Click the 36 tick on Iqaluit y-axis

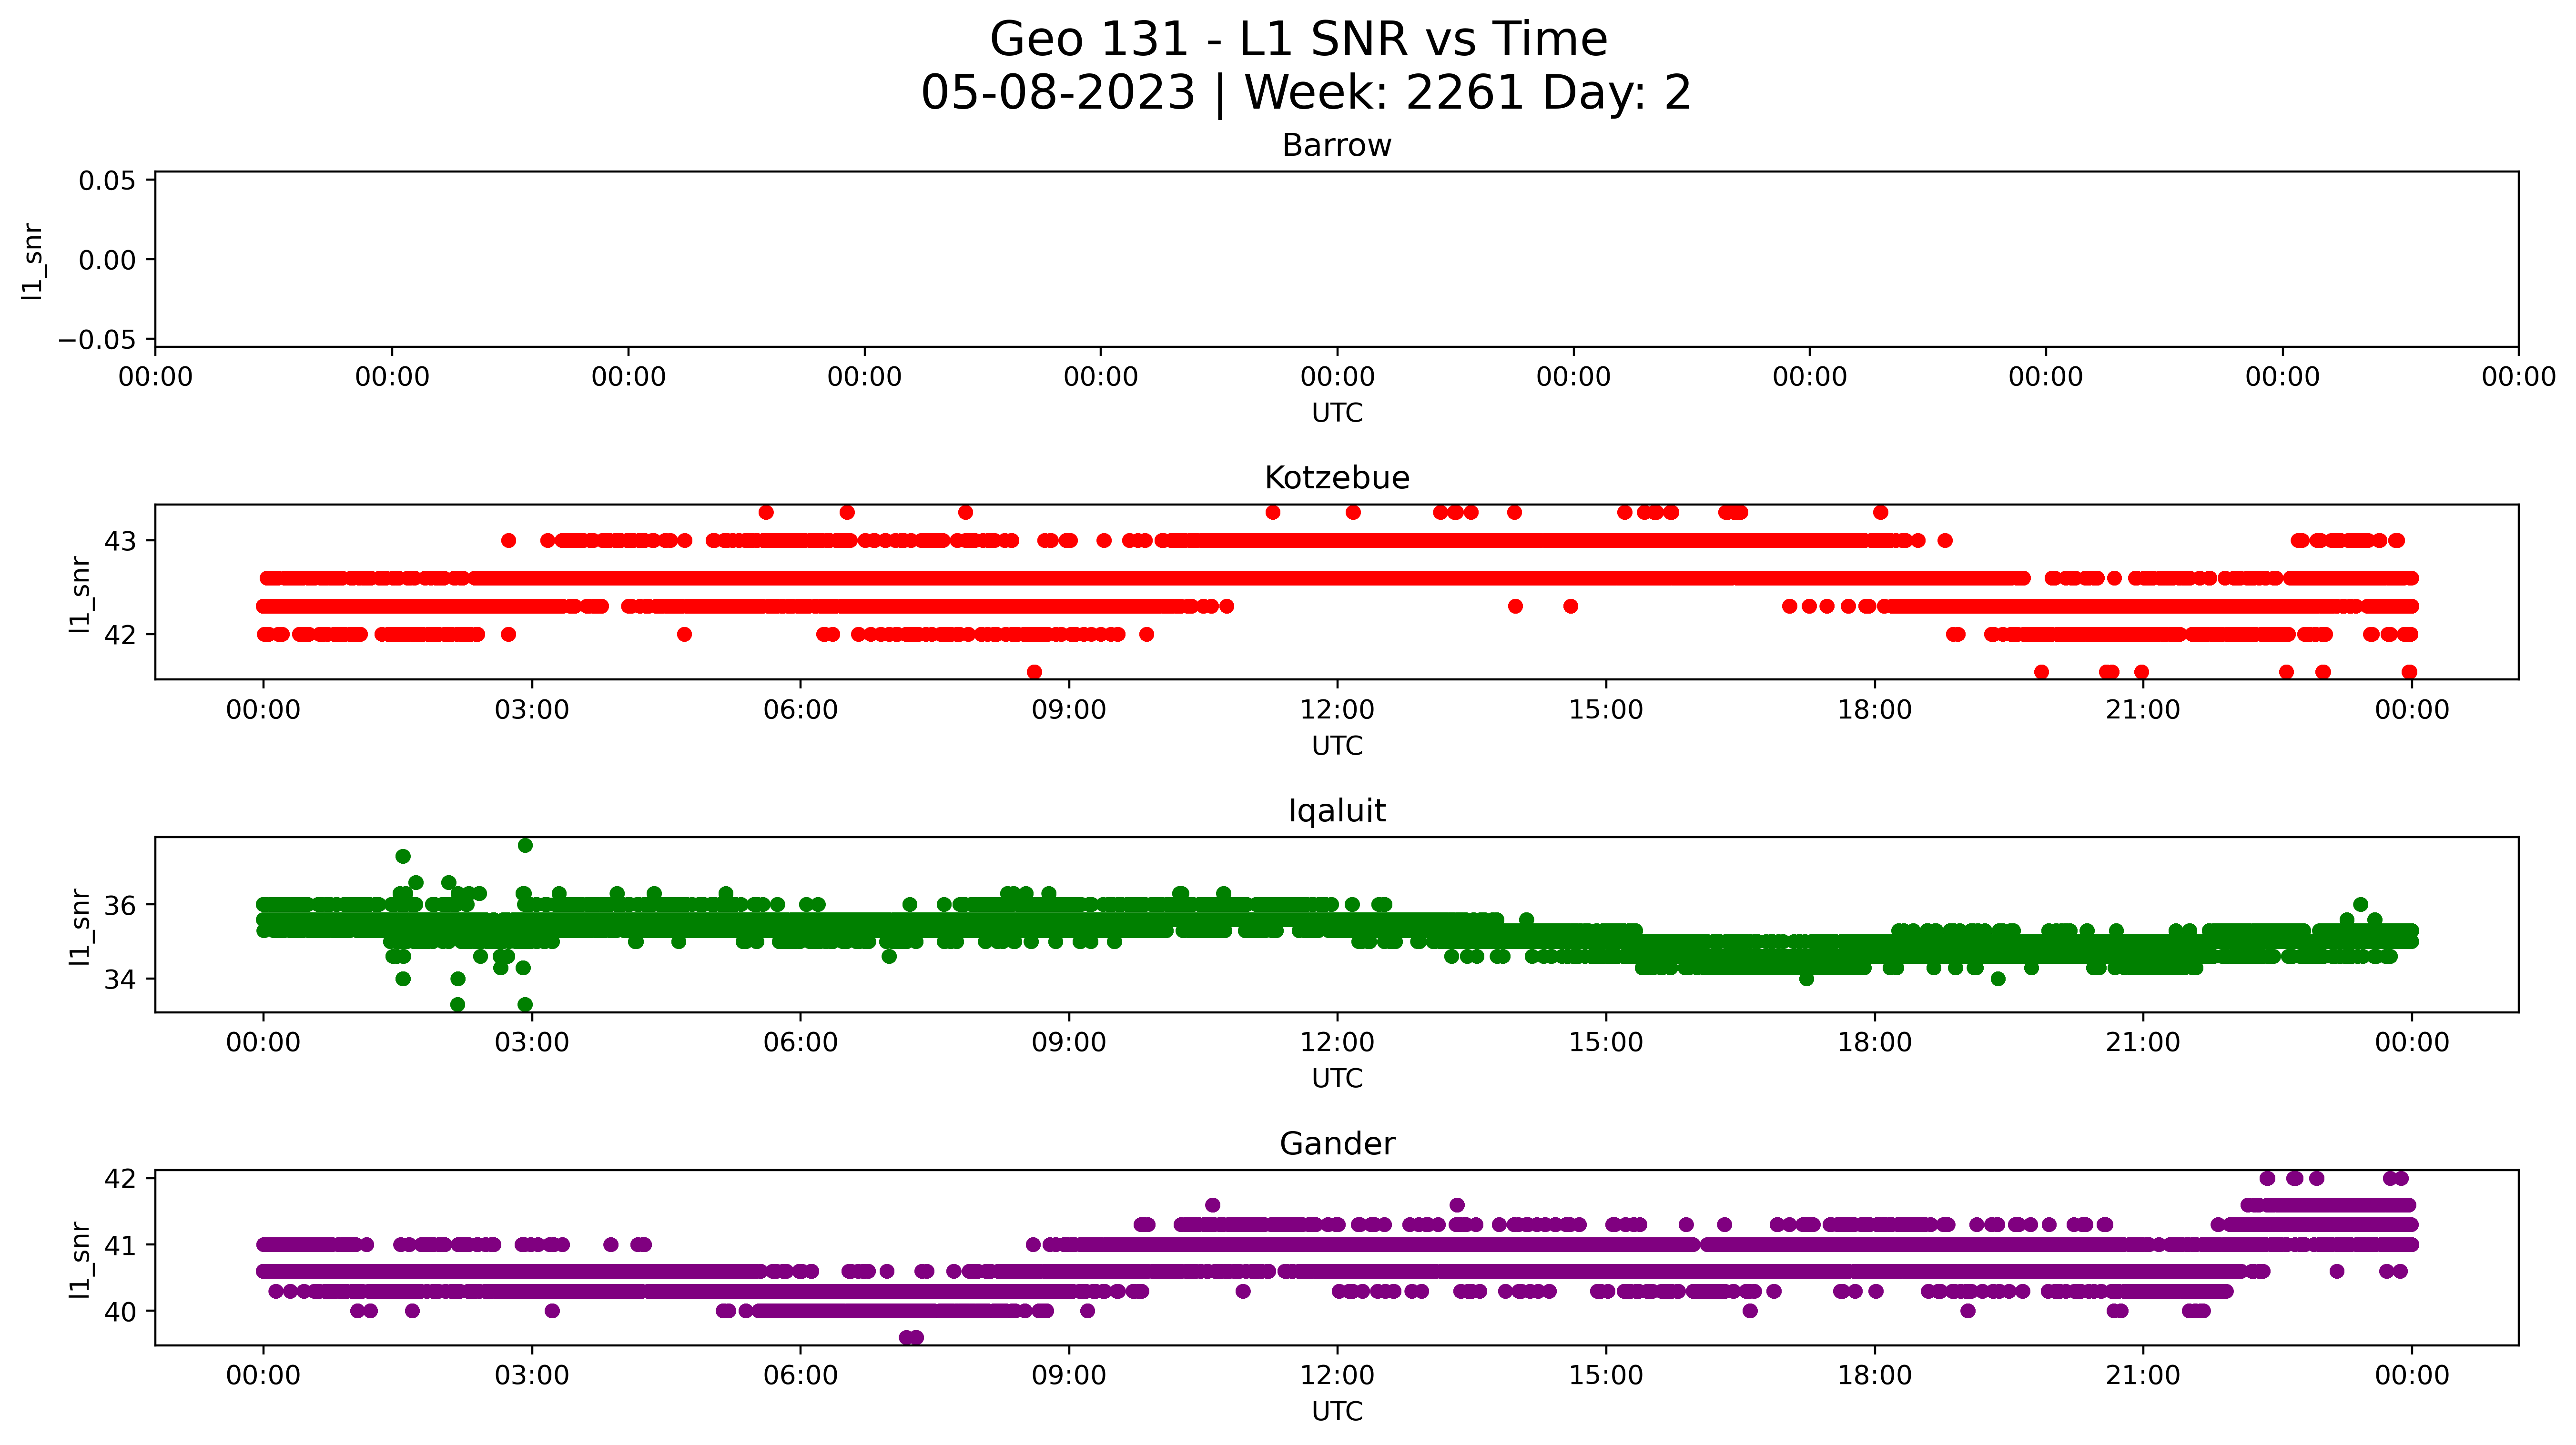[x=120, y=905]
